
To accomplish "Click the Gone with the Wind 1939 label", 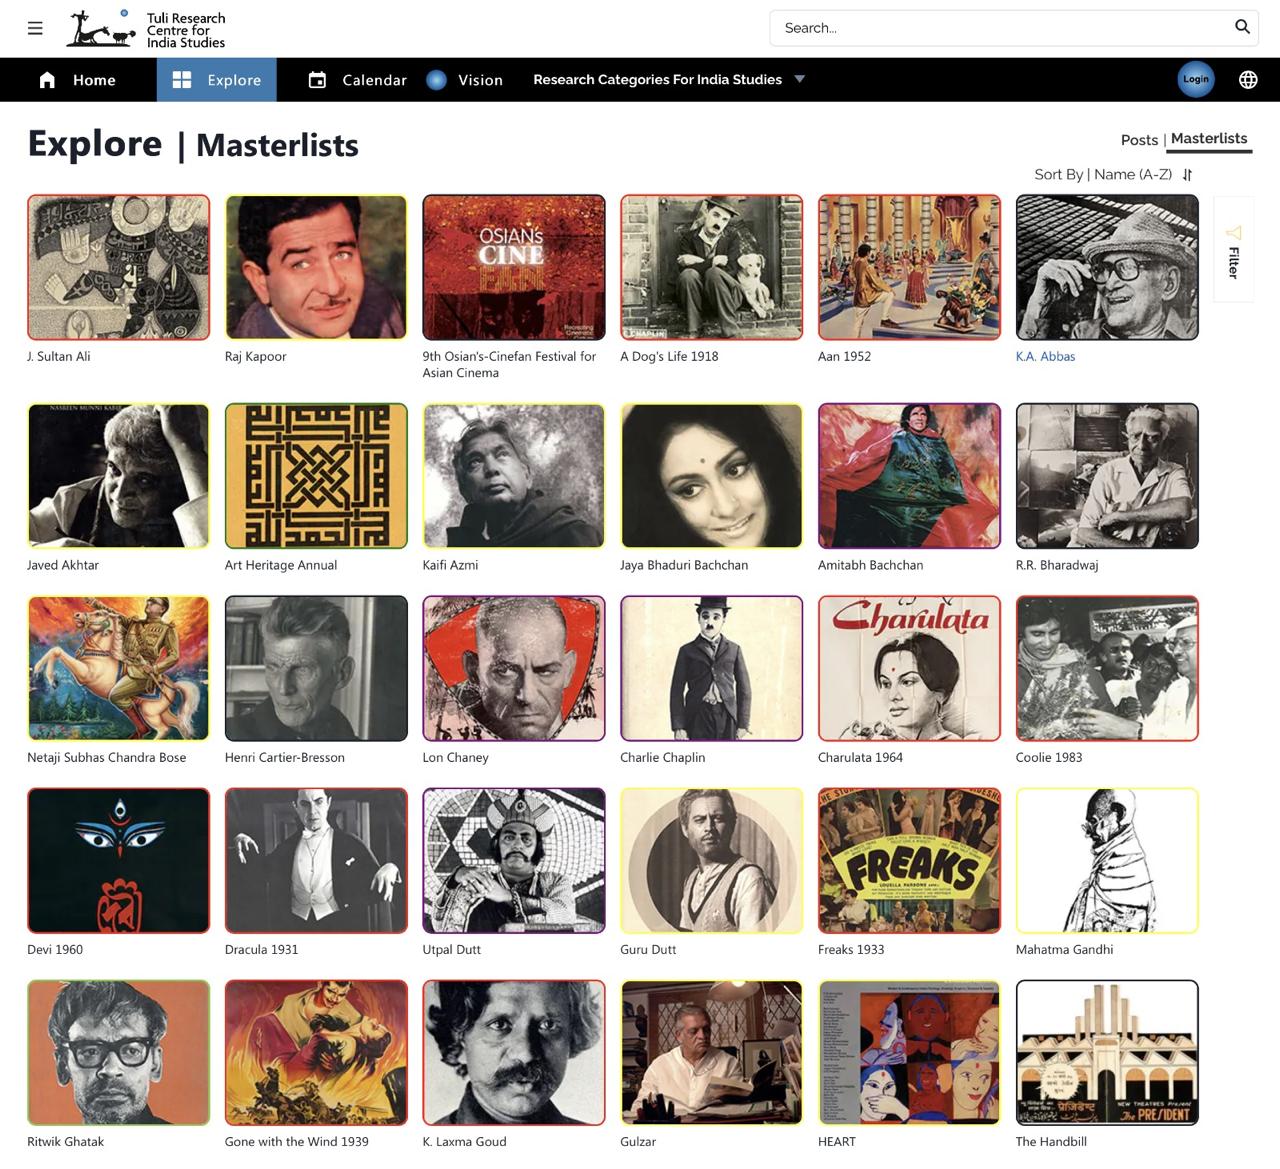I will tap(297, 1141).
